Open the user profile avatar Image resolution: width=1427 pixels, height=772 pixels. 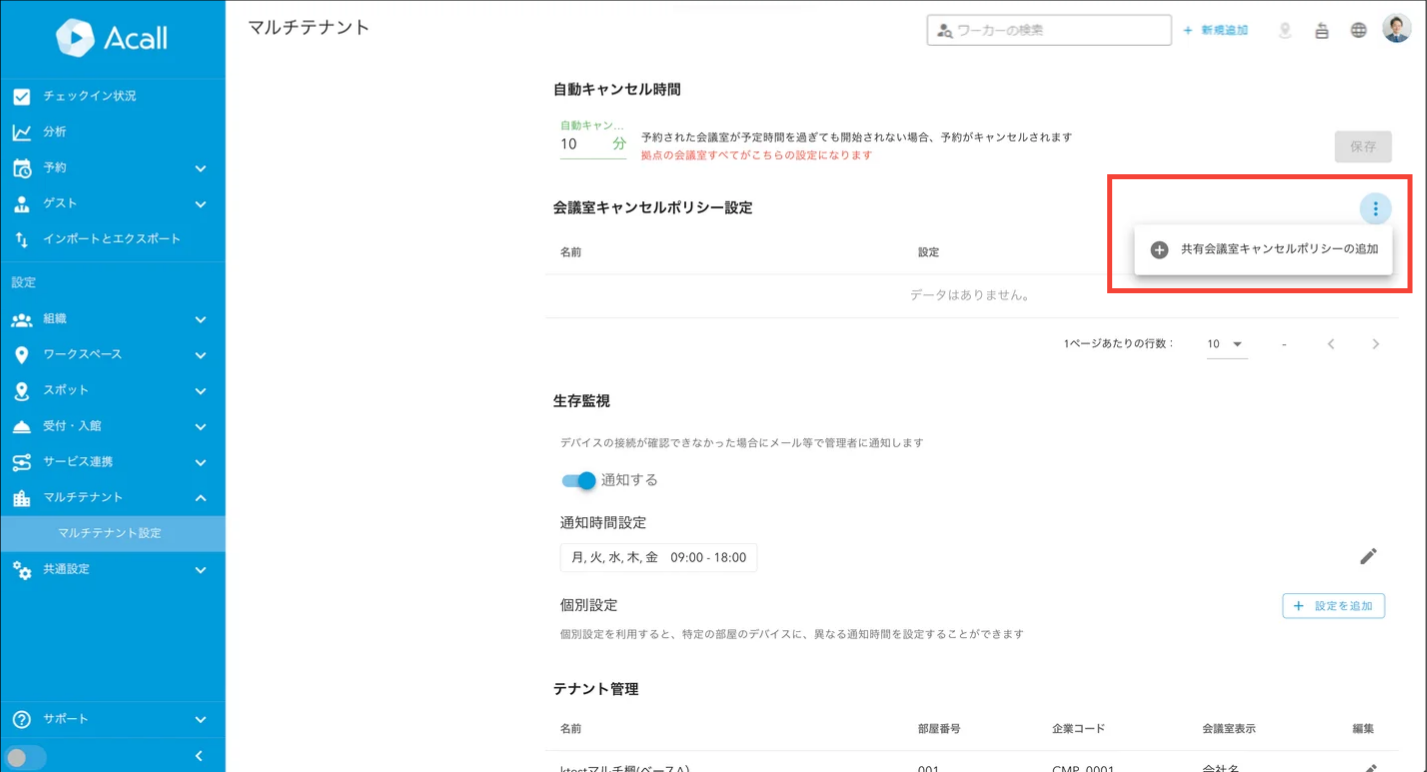point(1396,29)
